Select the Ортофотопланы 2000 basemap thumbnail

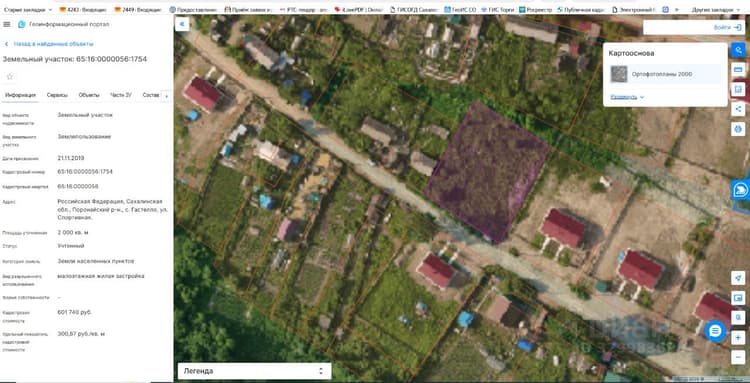619,74
